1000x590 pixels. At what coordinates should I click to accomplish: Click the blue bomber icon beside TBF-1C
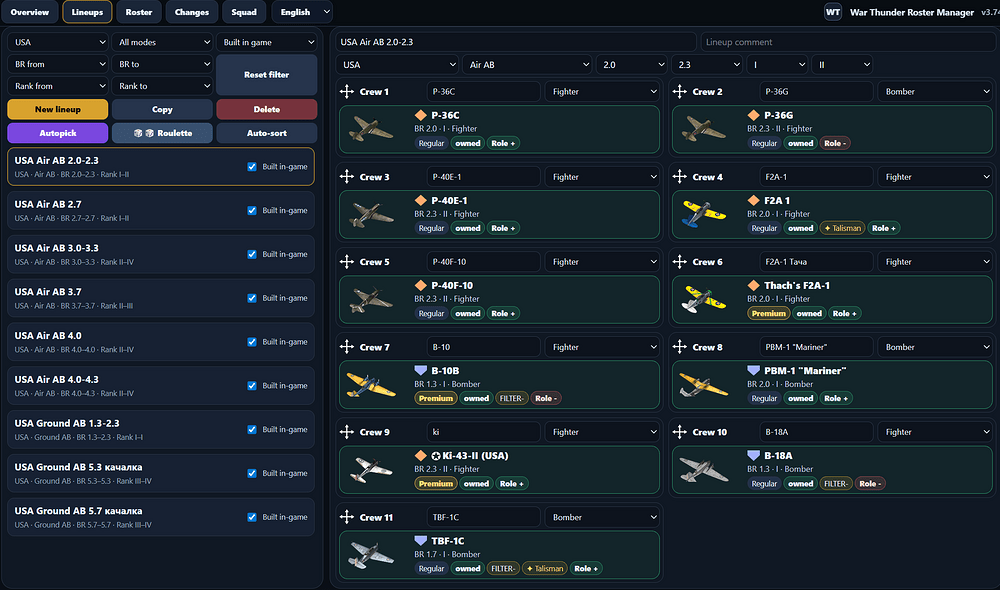coord(421,541)
